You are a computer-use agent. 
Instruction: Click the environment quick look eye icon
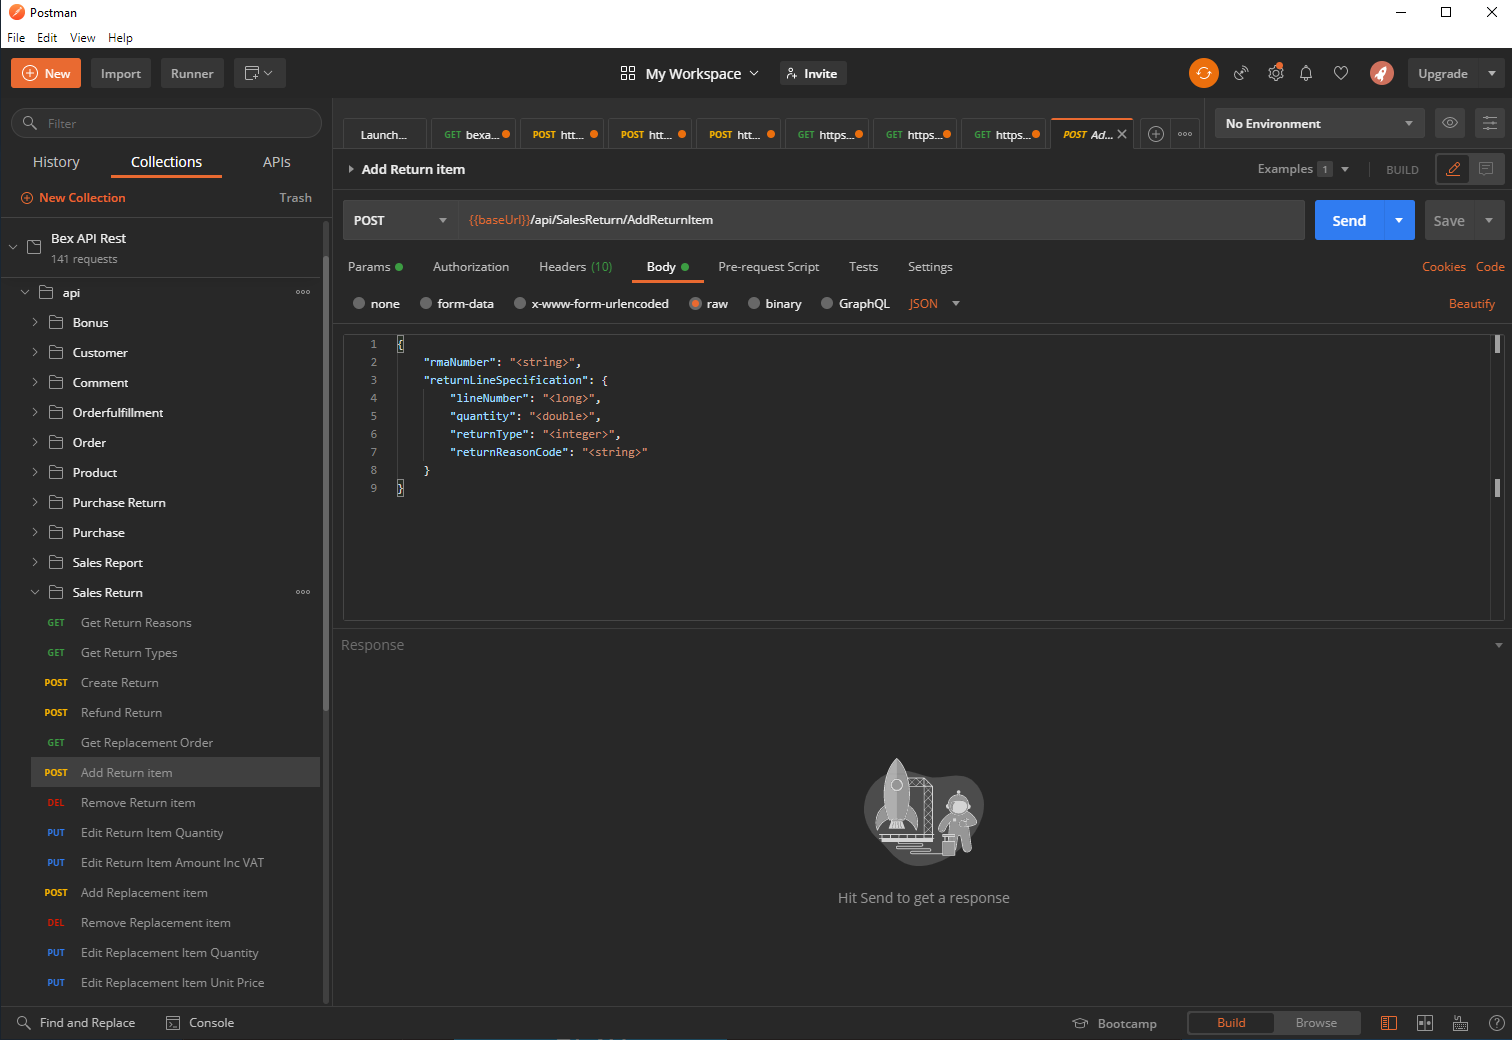click(1449, 123)
